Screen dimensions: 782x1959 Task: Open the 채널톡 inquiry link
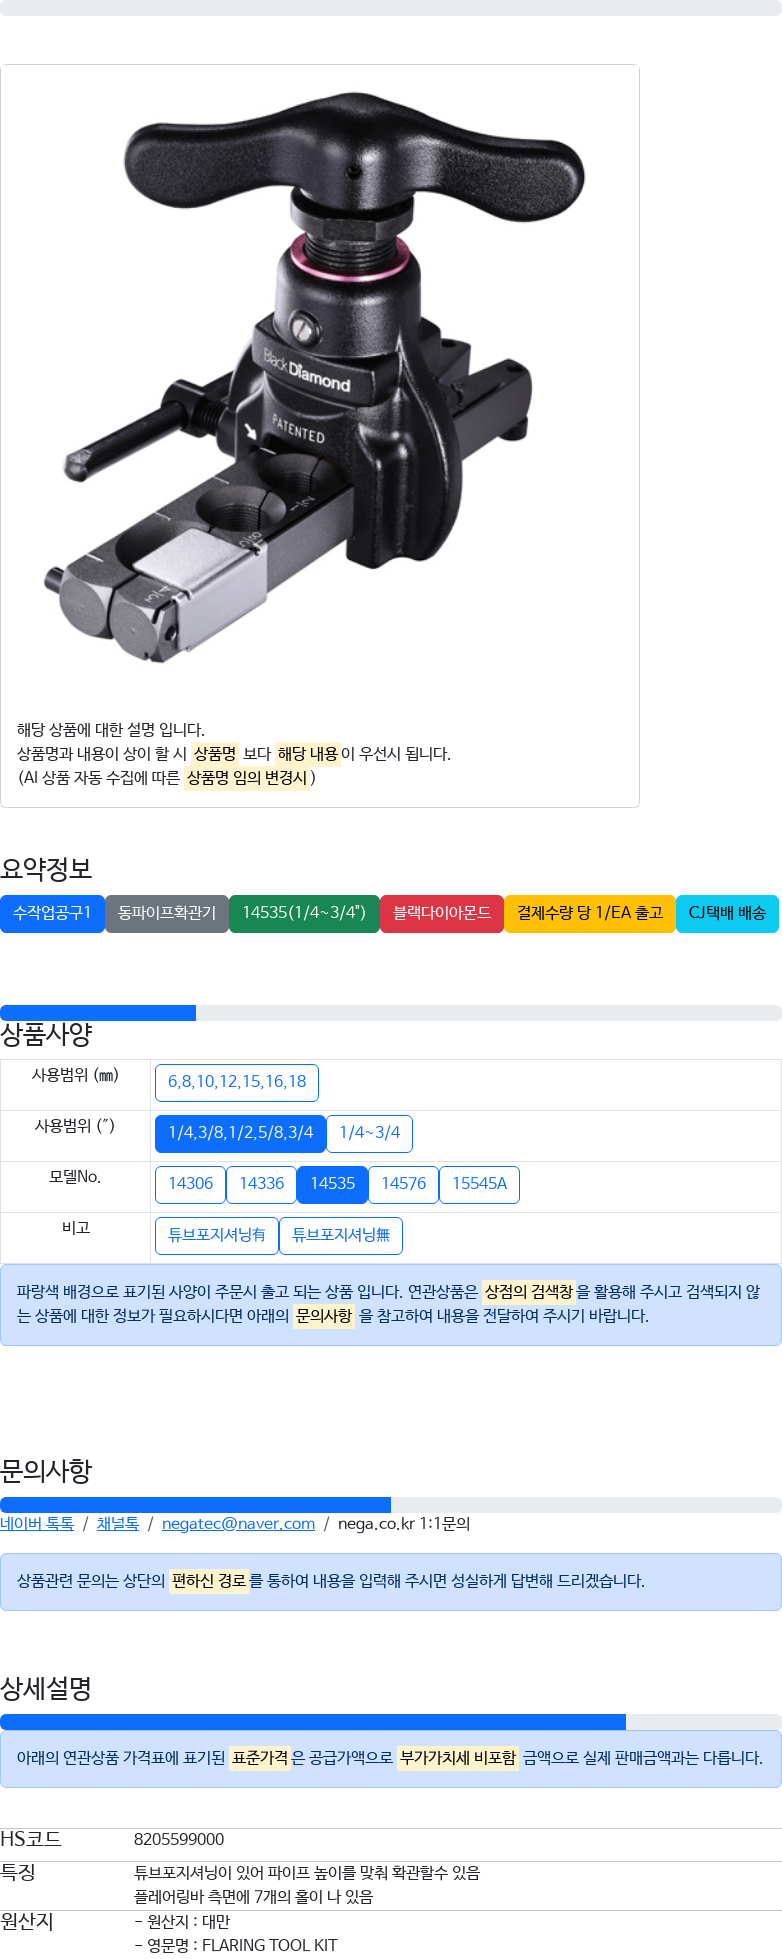118,1524
